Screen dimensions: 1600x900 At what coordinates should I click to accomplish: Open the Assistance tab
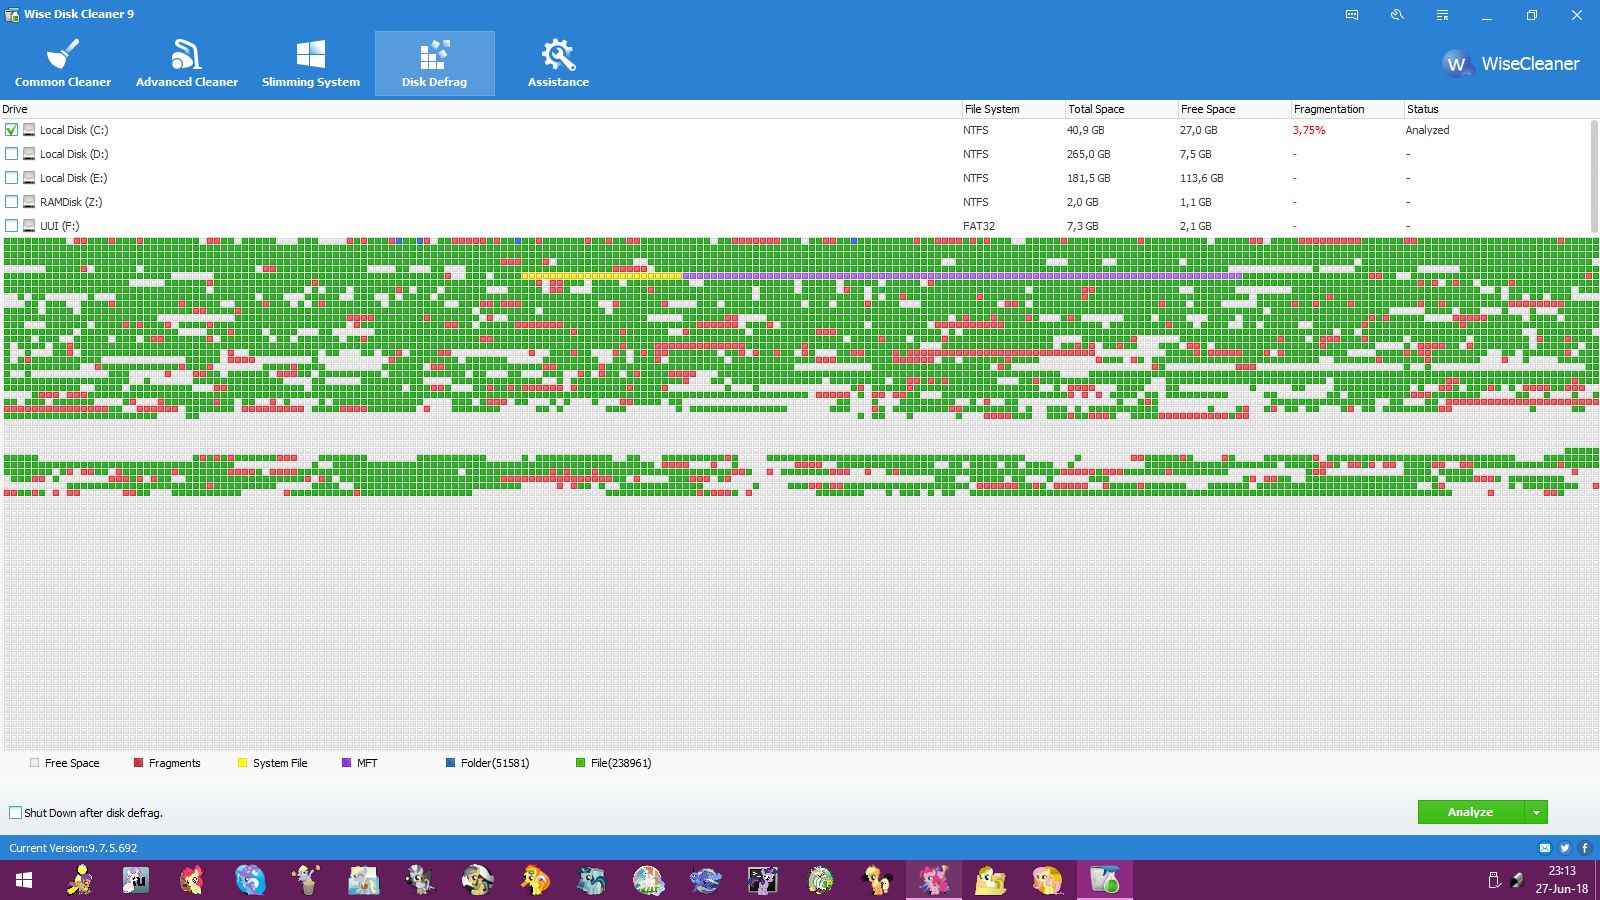coord(559,63)
